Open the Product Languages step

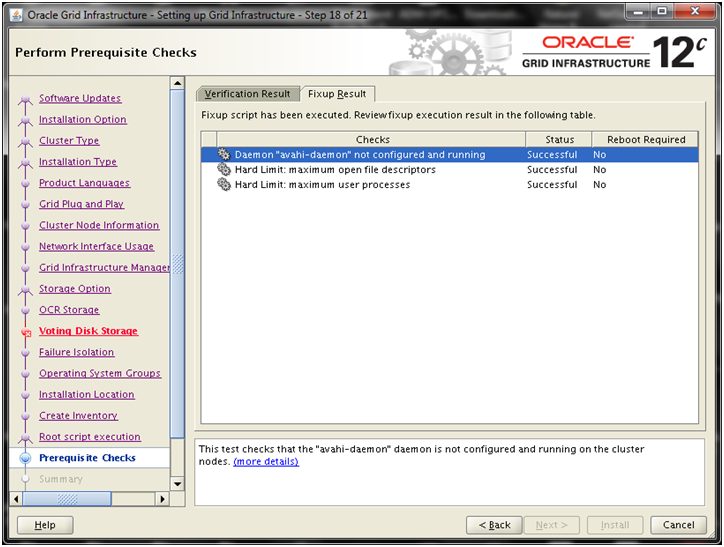point(84,183)
